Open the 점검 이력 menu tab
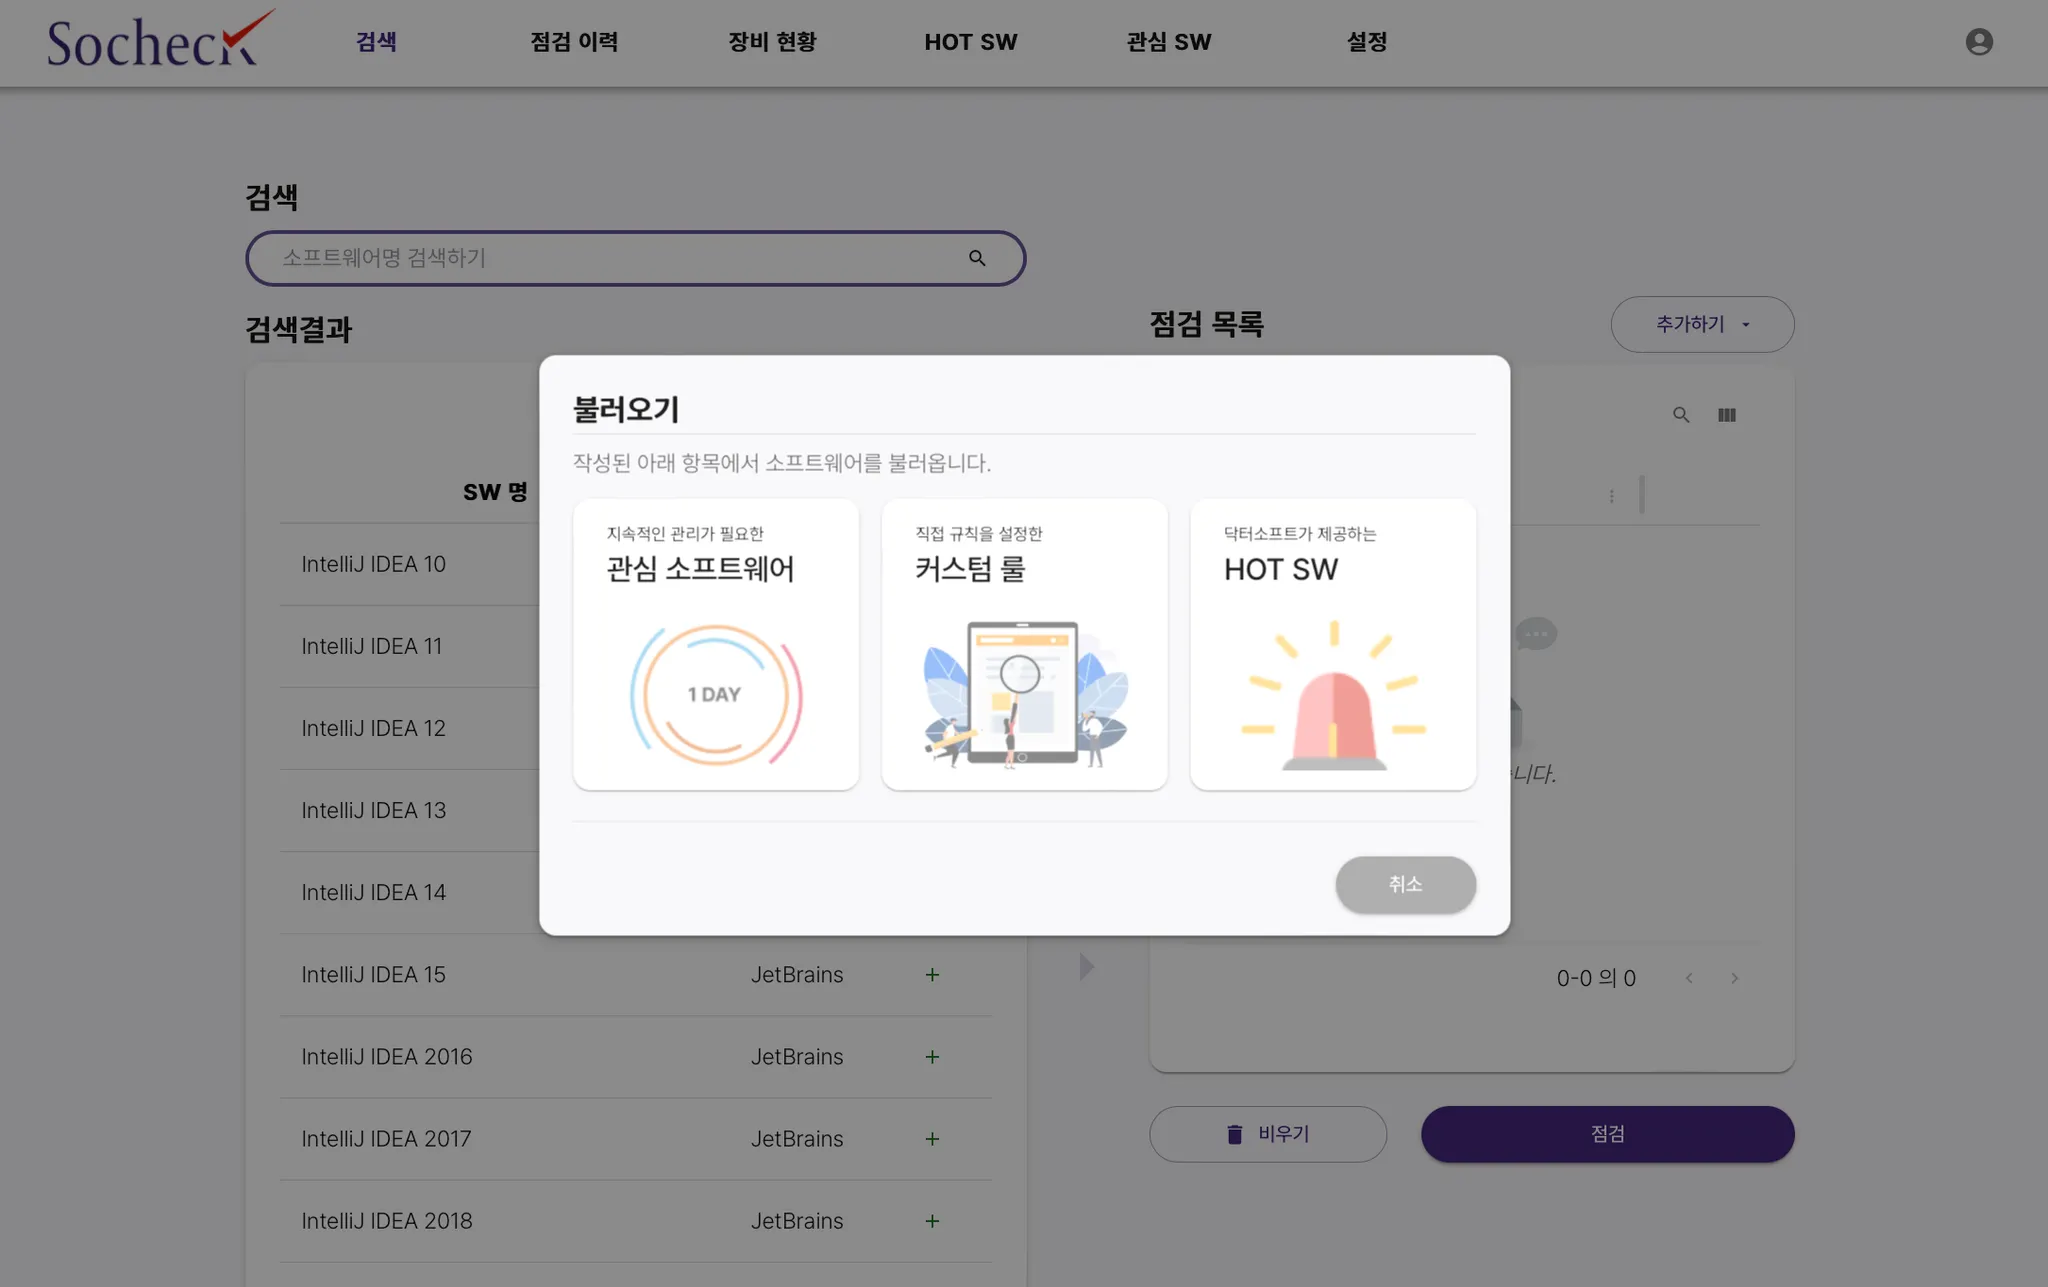Viewport: 2048px width, 1287px height. 574,42
